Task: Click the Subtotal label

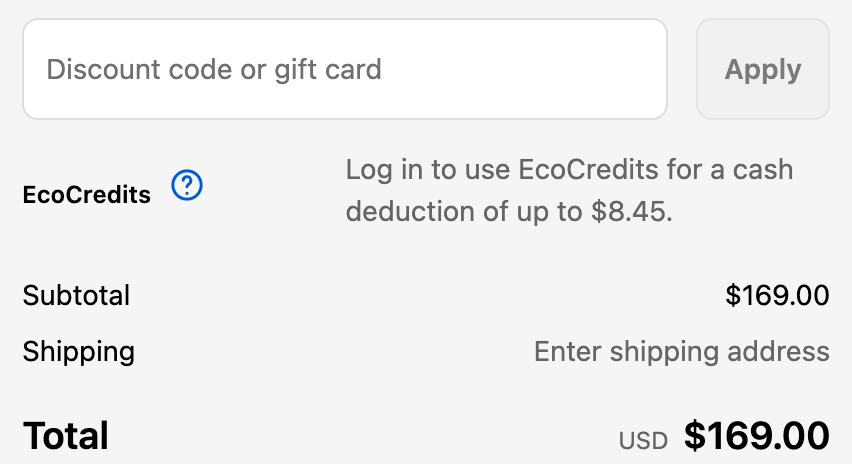Action: point(76,296)
